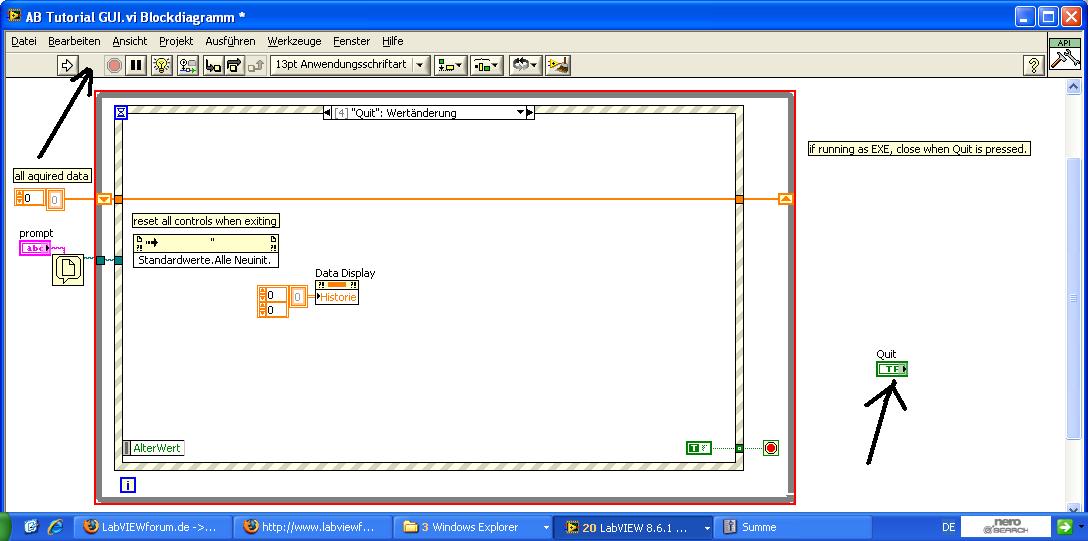This screenshot has width=1088, height=541.
Task: Toggle Retain Wire Values button
Action: 188,65
